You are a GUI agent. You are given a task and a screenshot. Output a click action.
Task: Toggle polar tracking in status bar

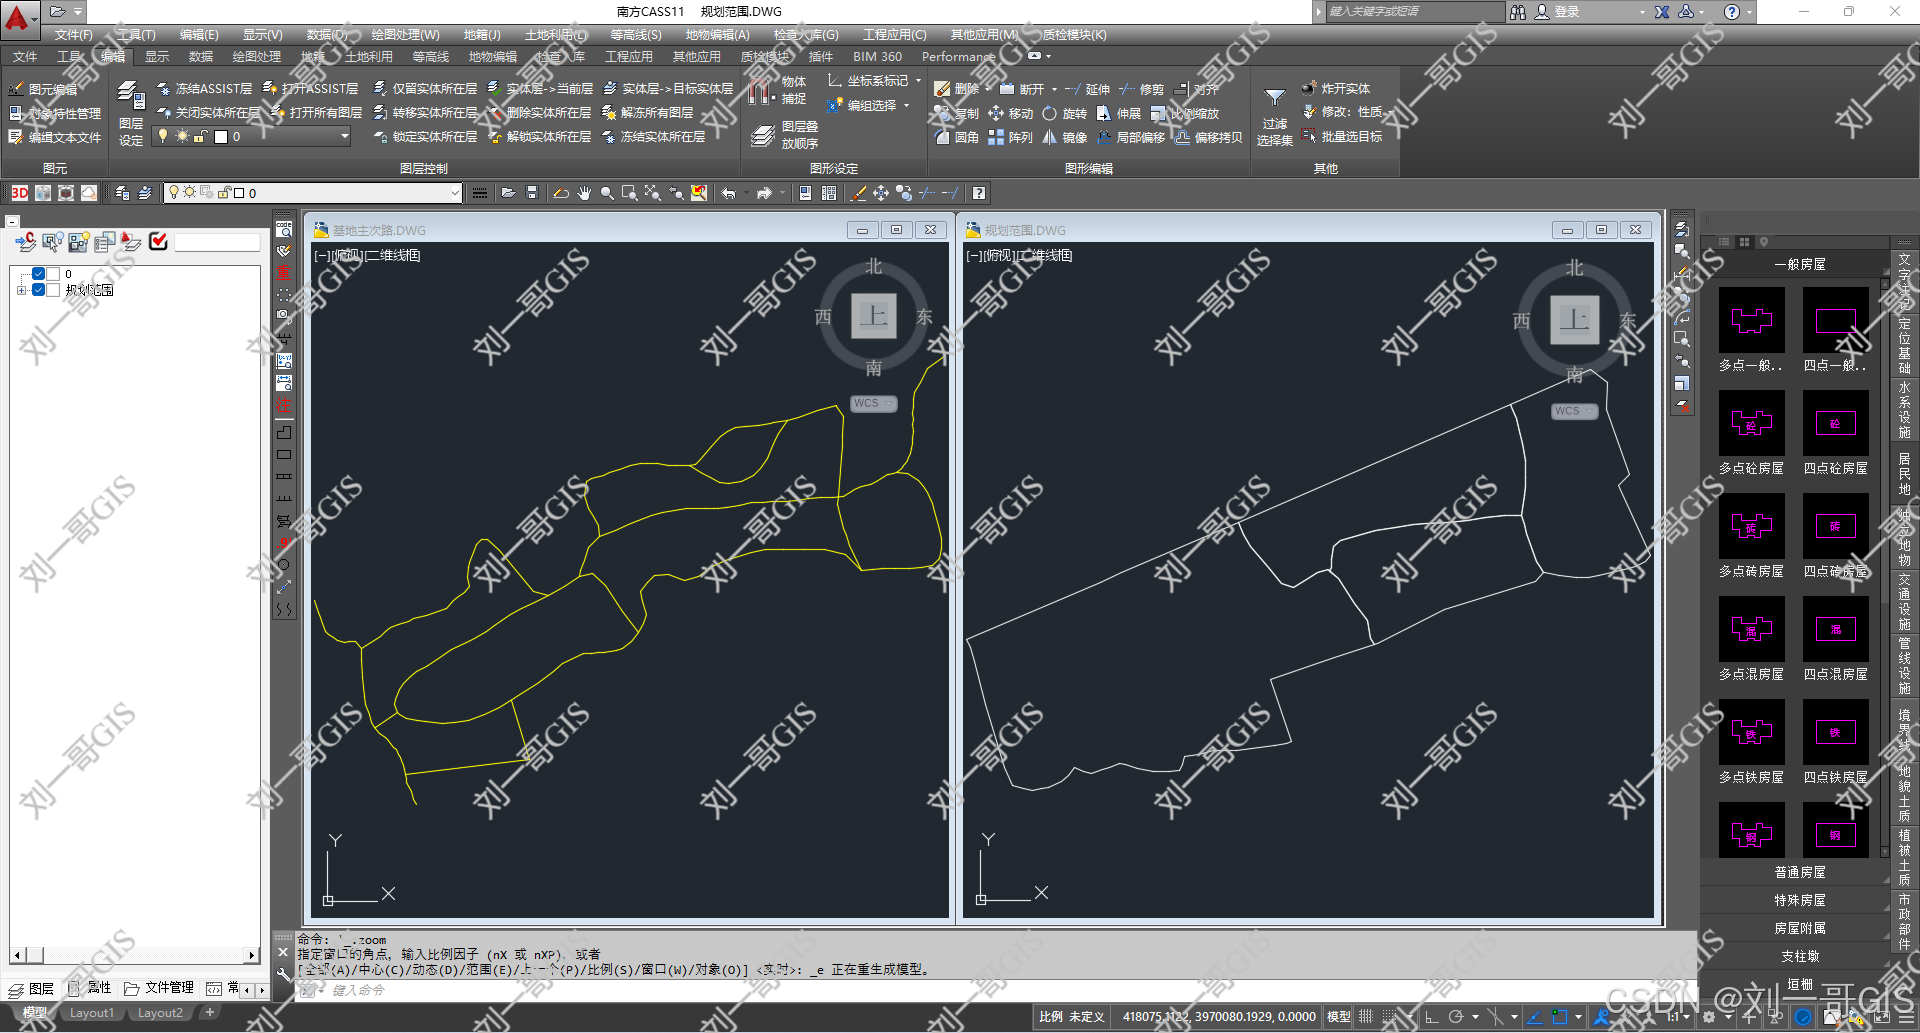(x=1456, y=1017)
